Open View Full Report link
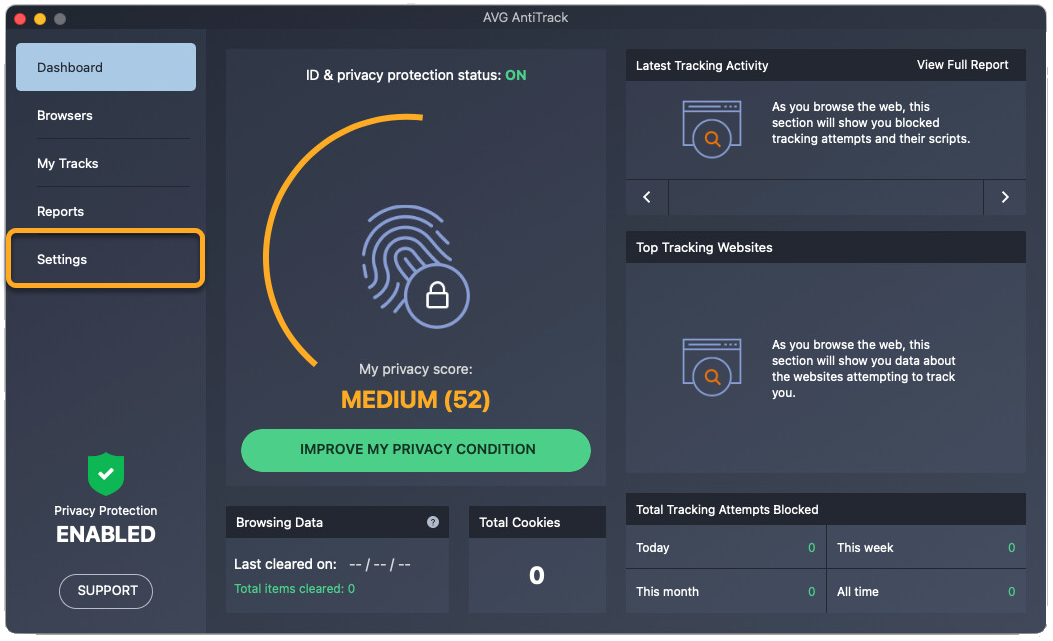 [962, 65]
